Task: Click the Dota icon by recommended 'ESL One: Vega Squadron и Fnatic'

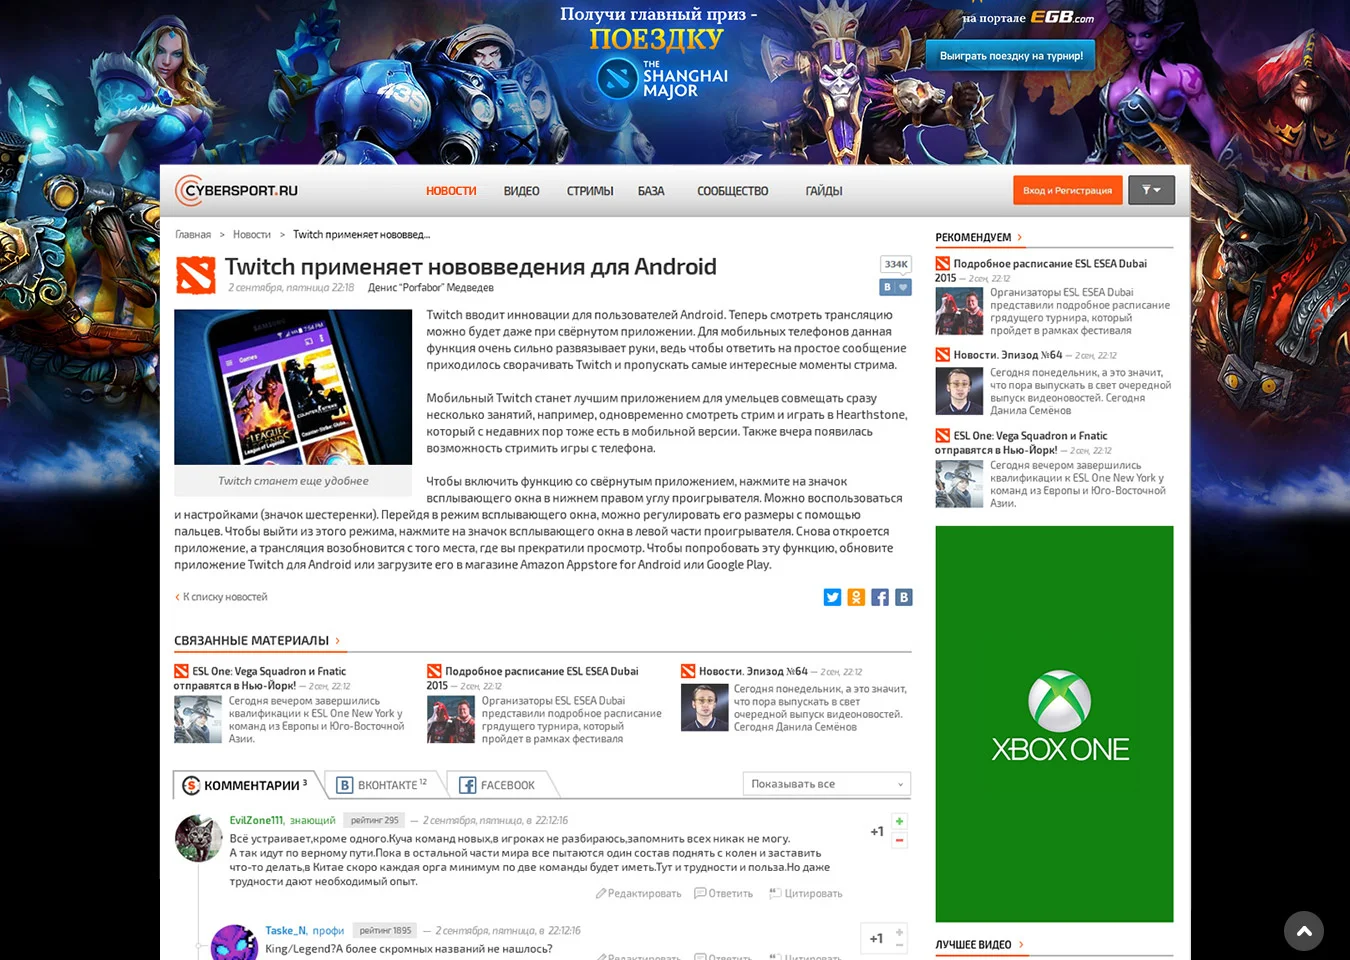Action: (x=942, y=436)
